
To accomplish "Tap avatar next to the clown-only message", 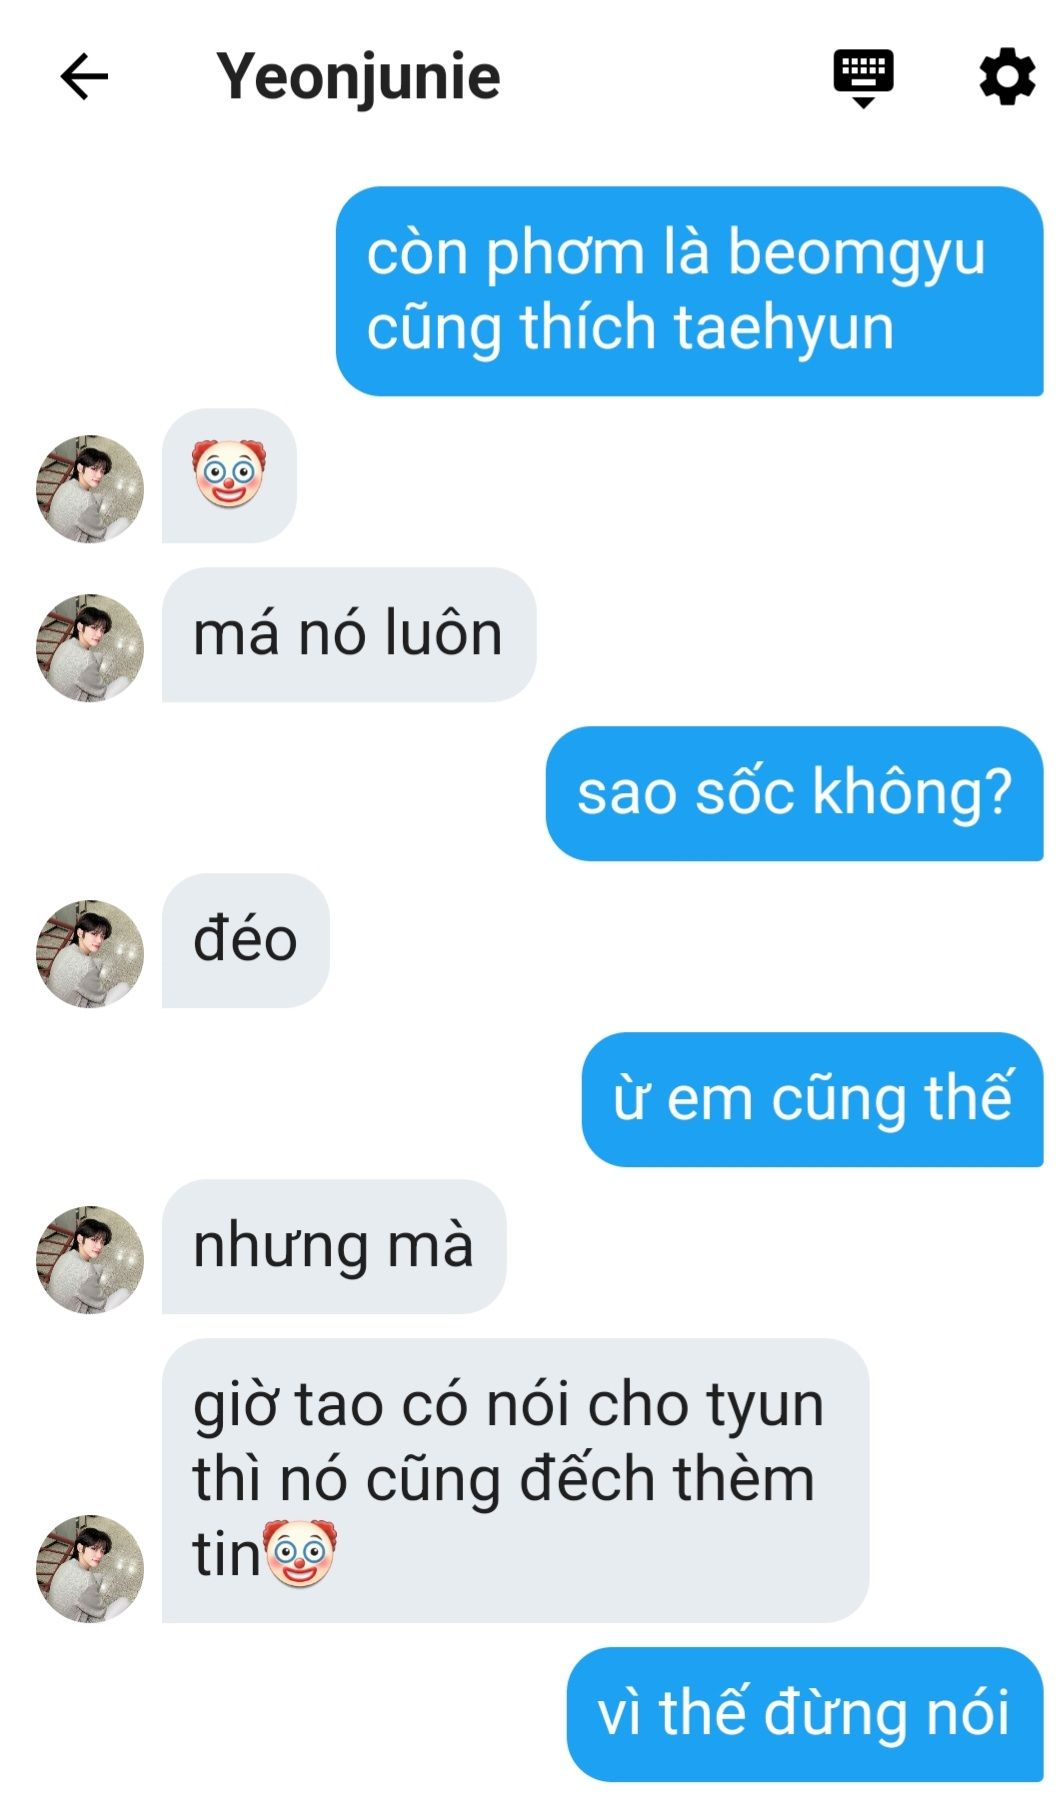I will coord(90,489).
